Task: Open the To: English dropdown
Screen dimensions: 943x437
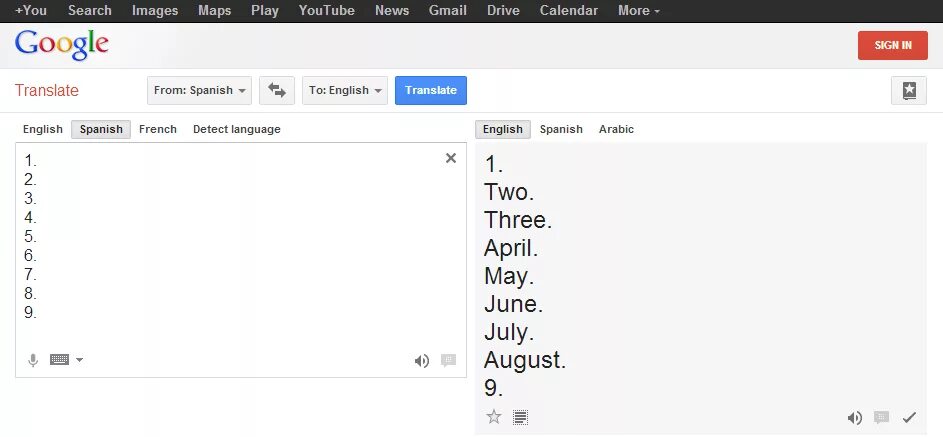Action: click(345, 90)
